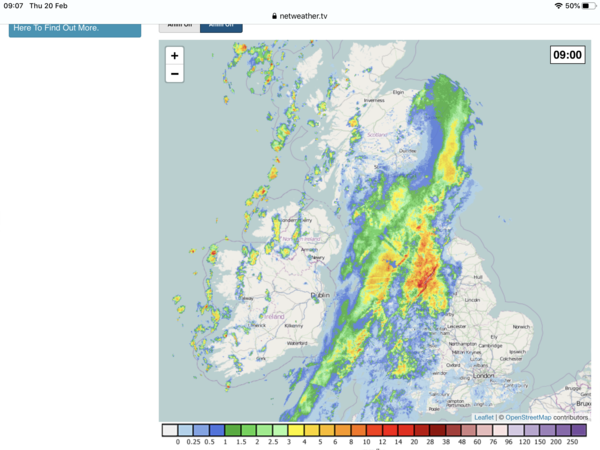
Task: Zoom out the radar map with minus button
Action: [x=174, y=73]
